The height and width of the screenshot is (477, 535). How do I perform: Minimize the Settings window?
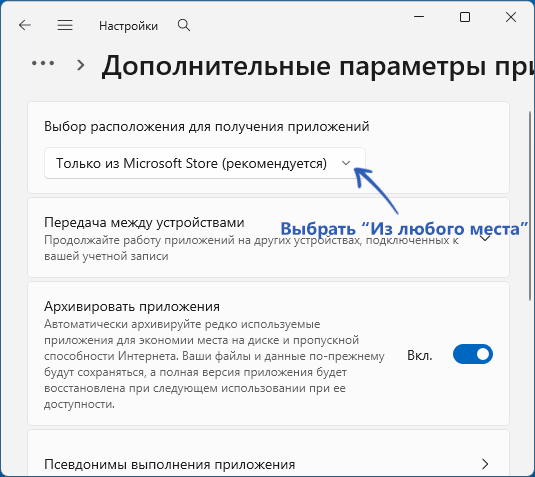[x=419, y=16]
